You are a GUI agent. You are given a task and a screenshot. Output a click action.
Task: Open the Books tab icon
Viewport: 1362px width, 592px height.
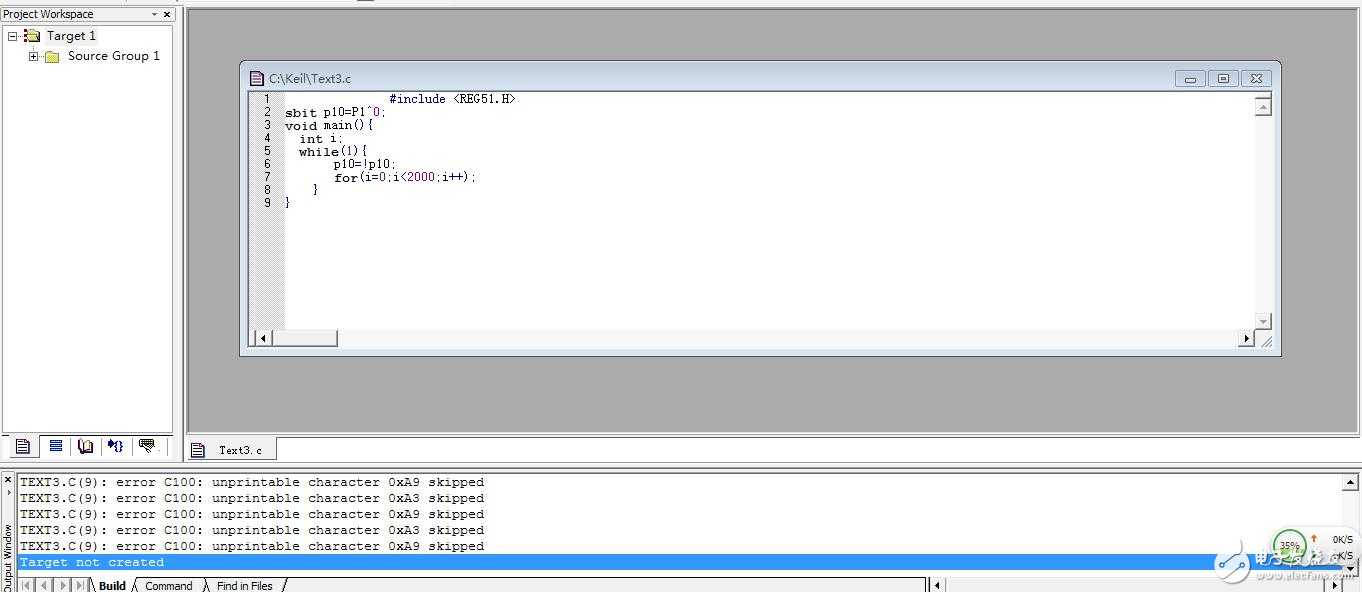(86, 446)
